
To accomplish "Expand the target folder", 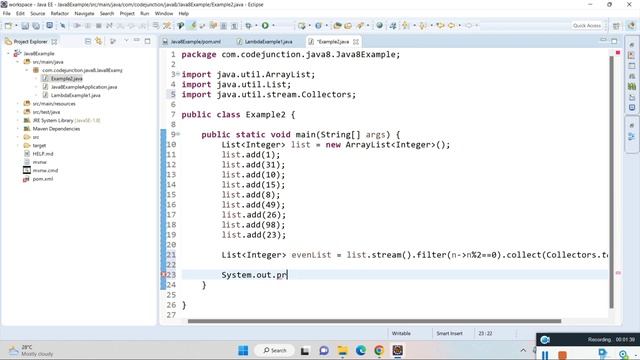I will coord(18,145).
